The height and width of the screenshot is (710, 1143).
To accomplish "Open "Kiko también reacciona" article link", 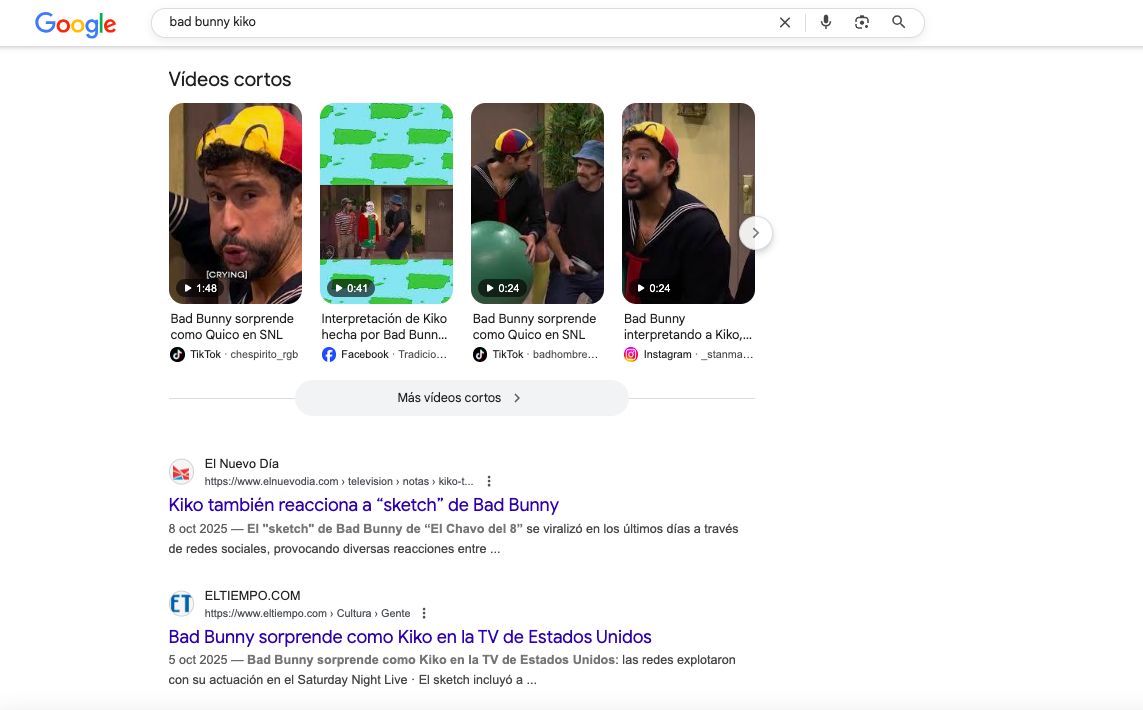I will tap(363, 505).
